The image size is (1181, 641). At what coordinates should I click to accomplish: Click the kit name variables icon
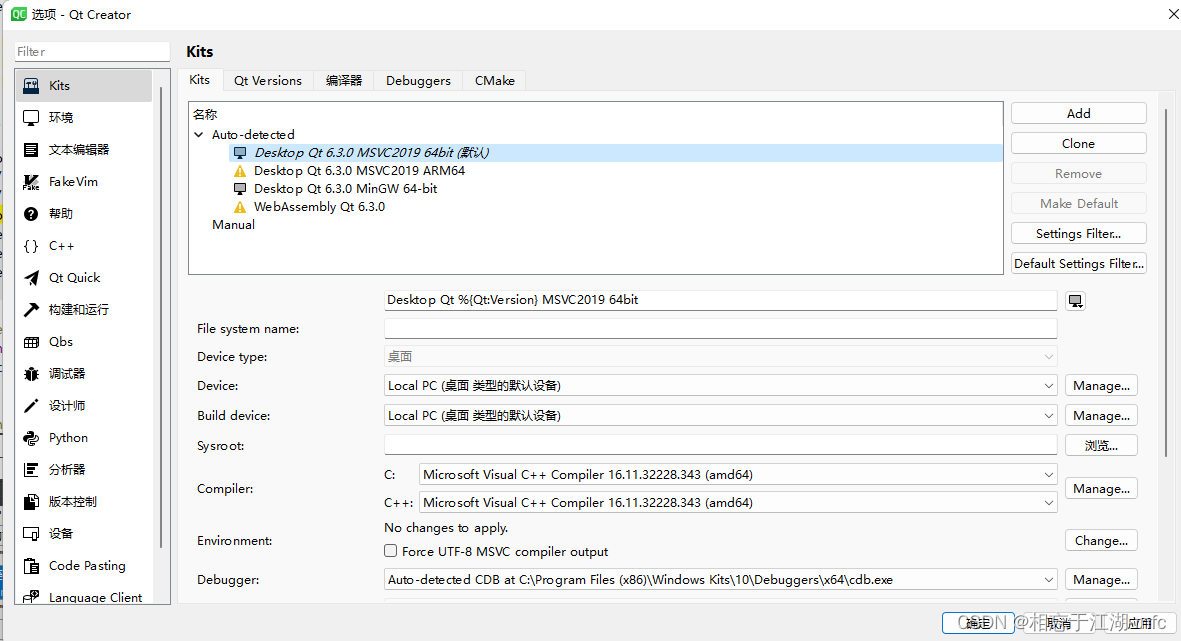tap(1074, 300)
